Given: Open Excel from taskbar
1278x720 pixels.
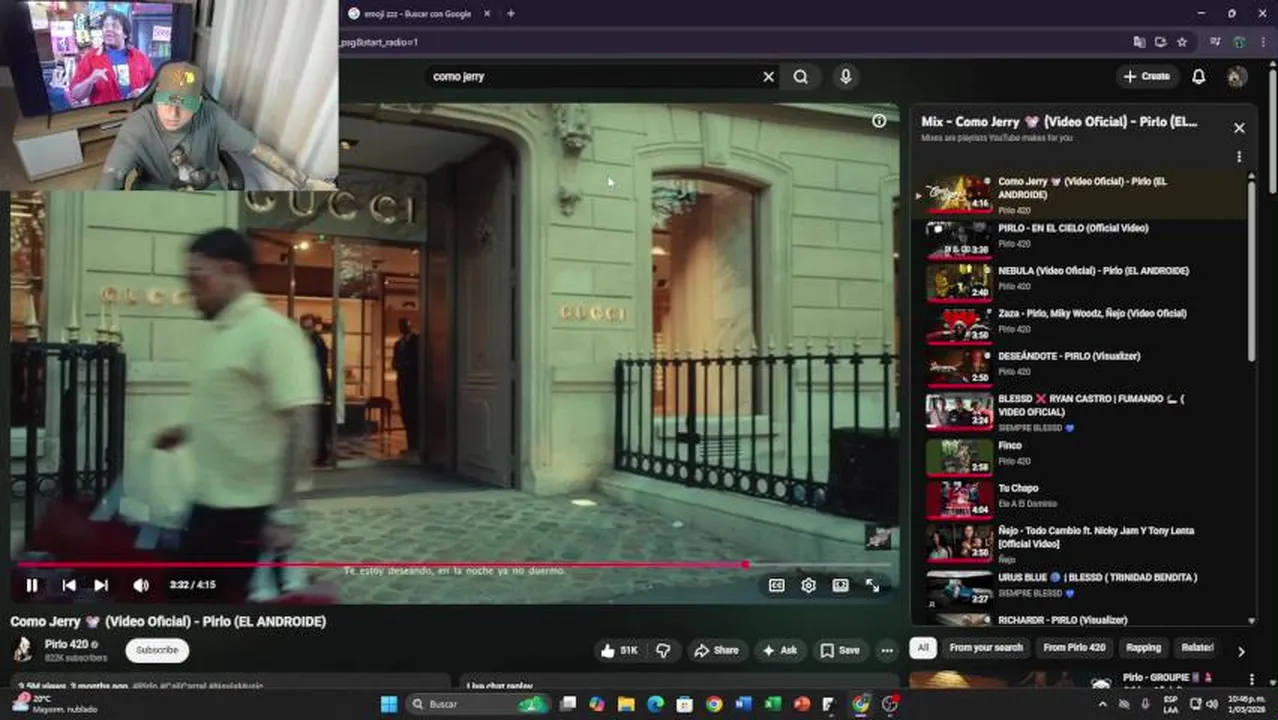Looking at the screenshot, I should point(772,704).
